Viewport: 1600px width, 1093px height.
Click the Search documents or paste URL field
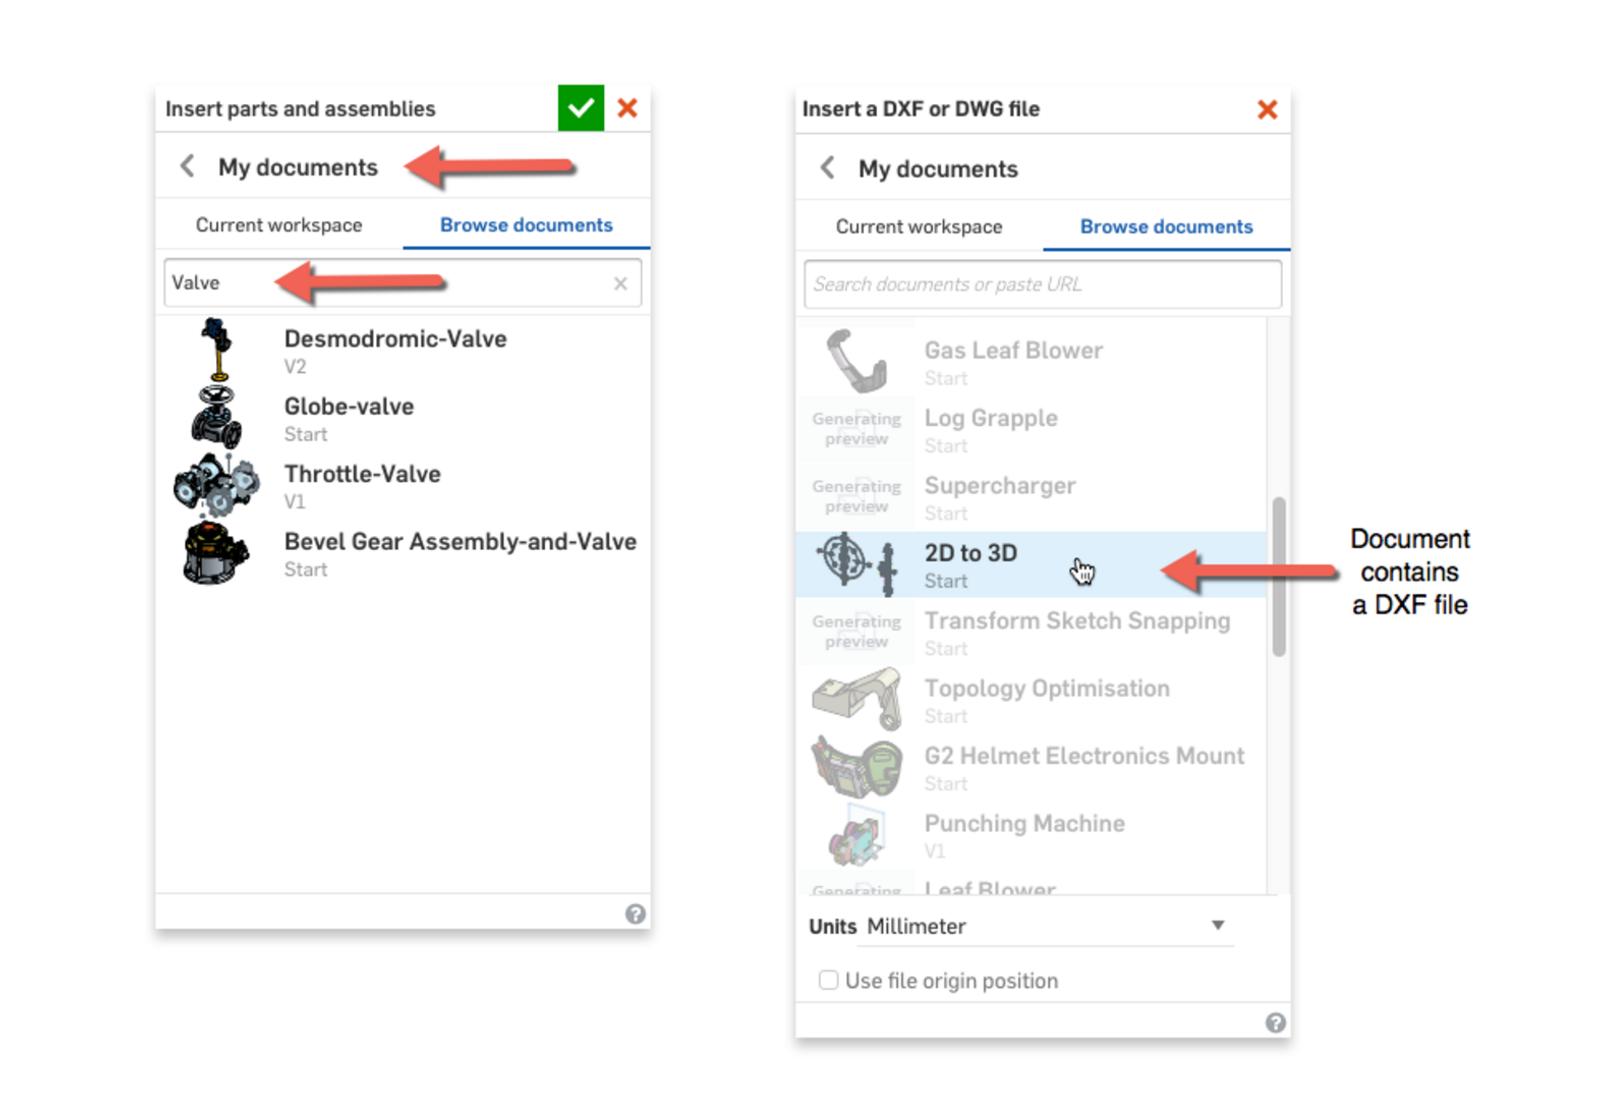point(1042,285)
